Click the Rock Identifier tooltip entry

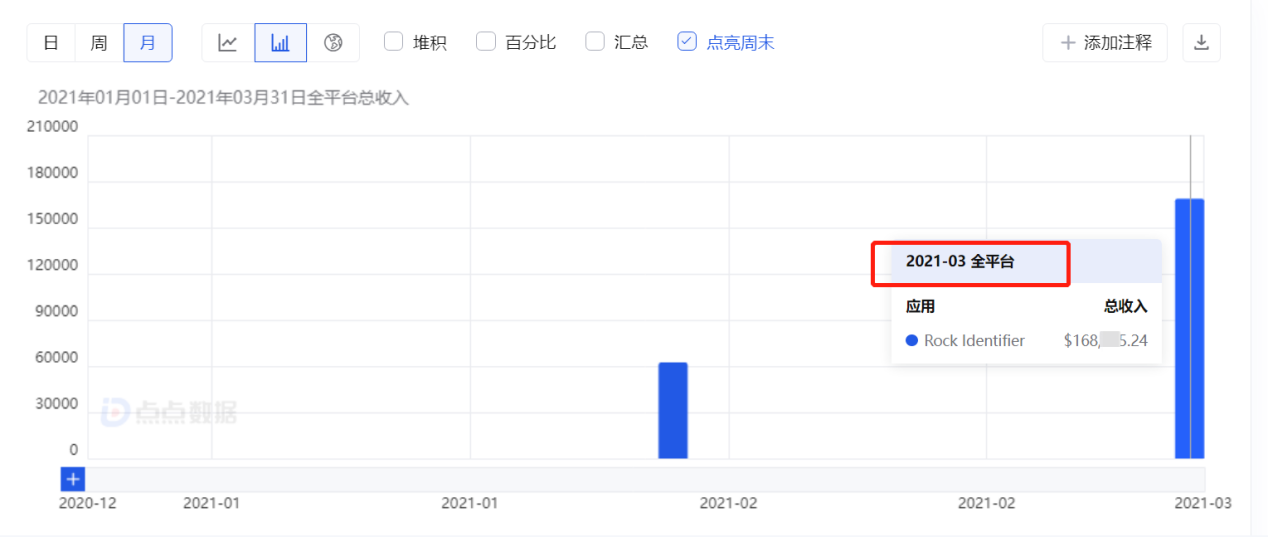point(974,341)
